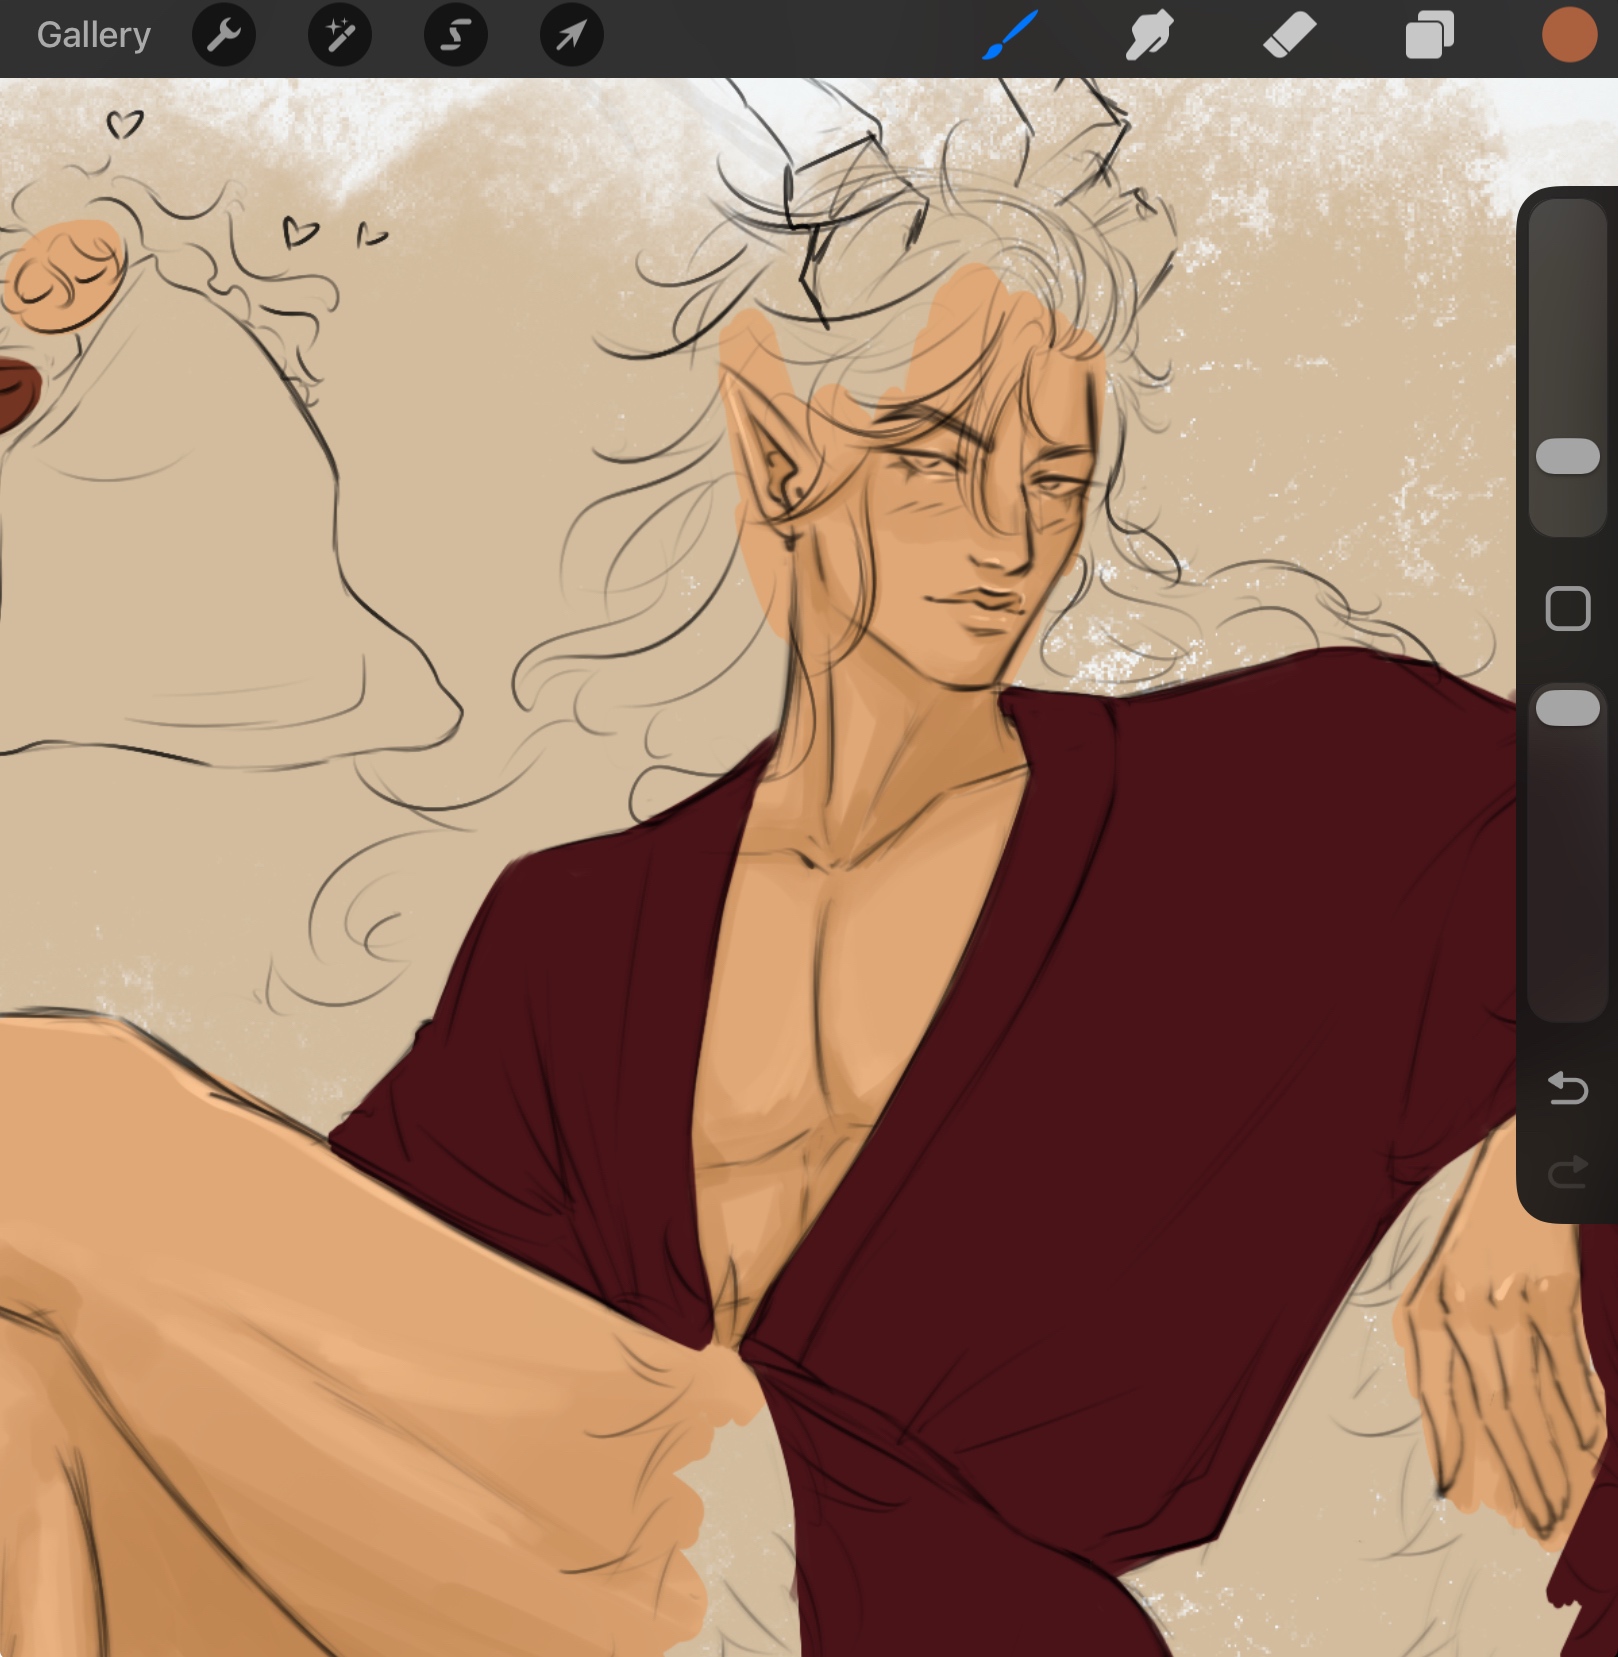Tap the square Modify button in sidebar
The image size is (1618, 1657).
[1567, 608]
